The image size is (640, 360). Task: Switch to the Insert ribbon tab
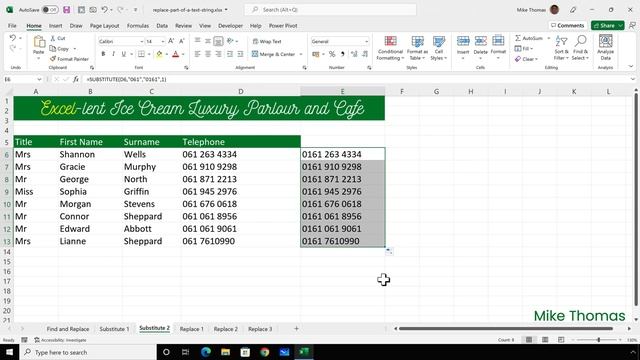click(x=56, y=26)
